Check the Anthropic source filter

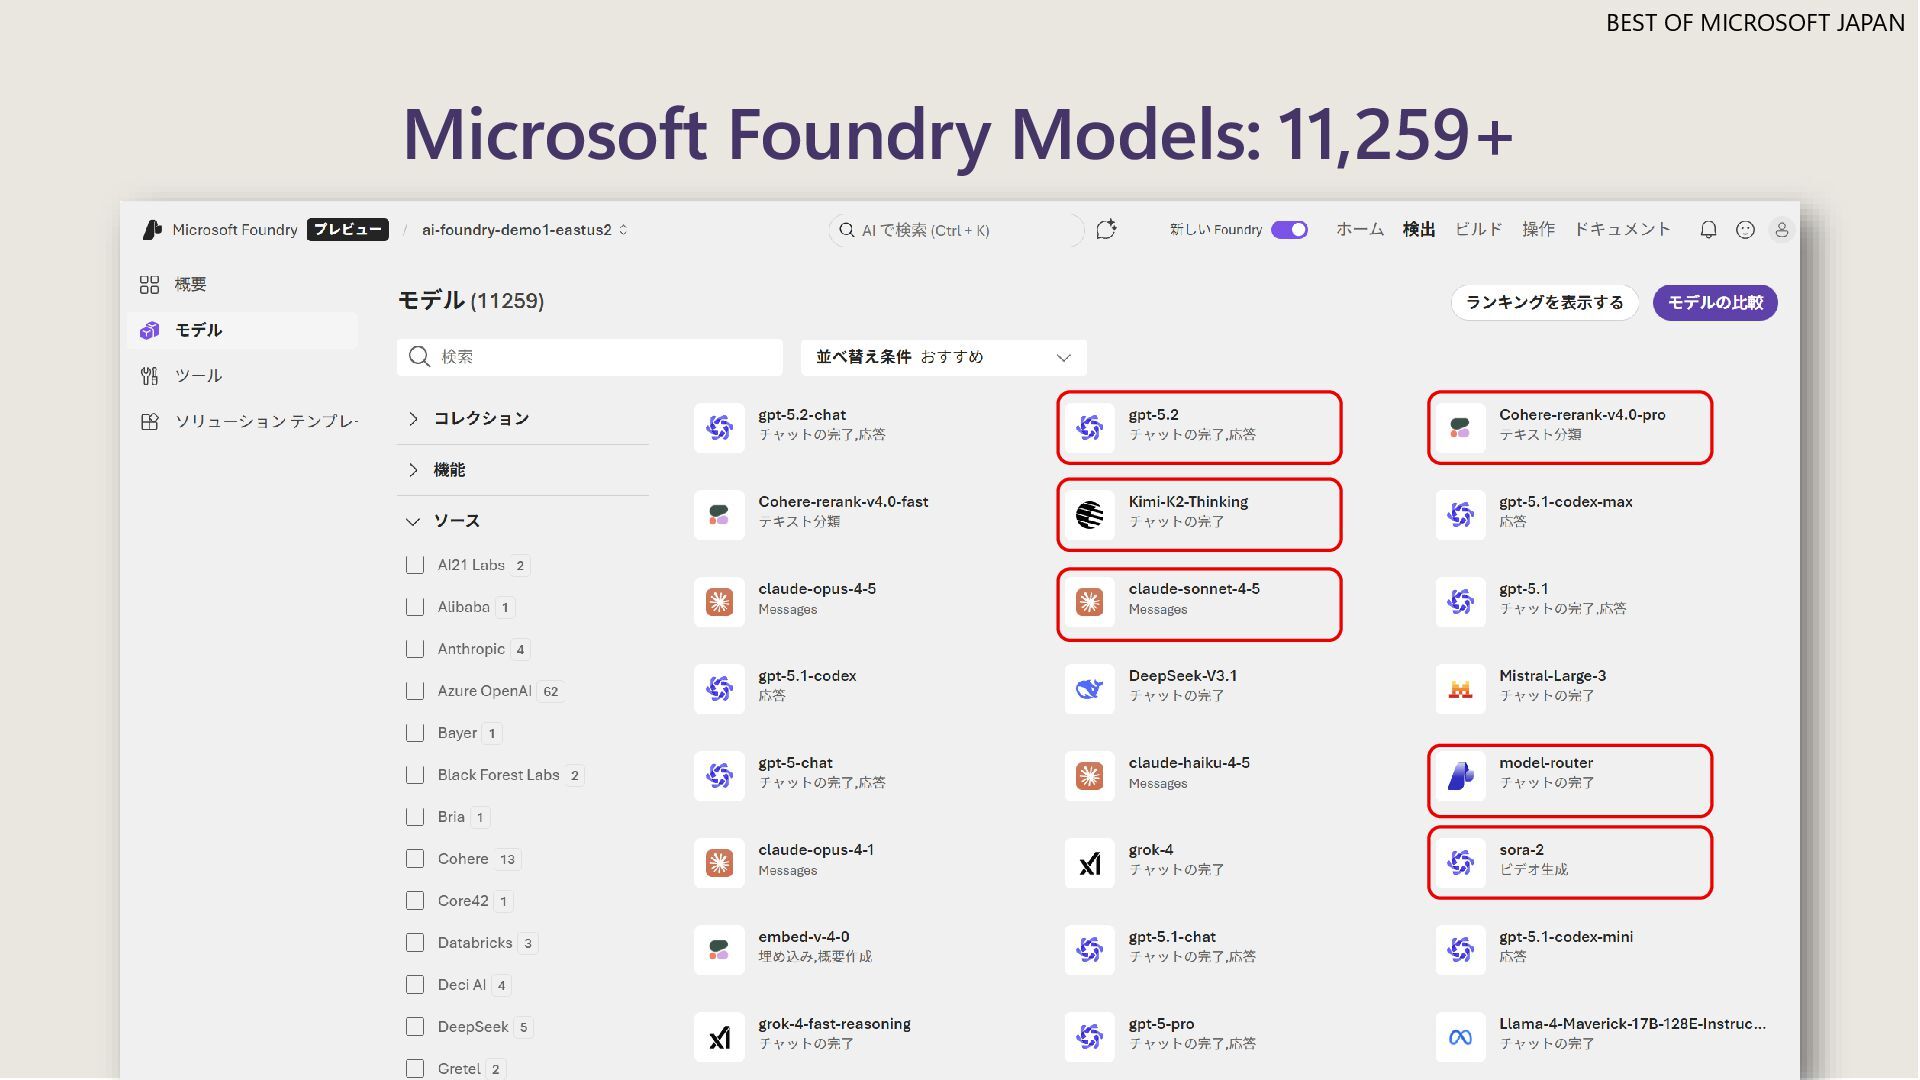pos(415,649)
